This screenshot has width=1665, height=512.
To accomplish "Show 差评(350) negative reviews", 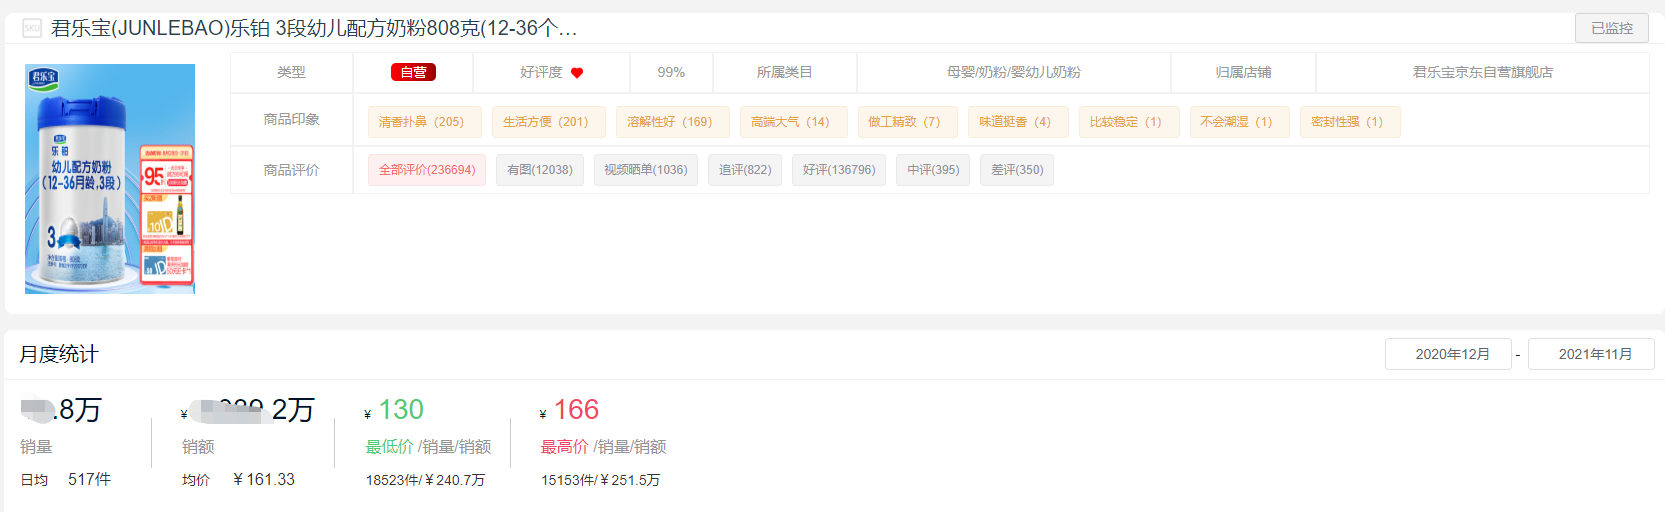I will click(1017, 170).
